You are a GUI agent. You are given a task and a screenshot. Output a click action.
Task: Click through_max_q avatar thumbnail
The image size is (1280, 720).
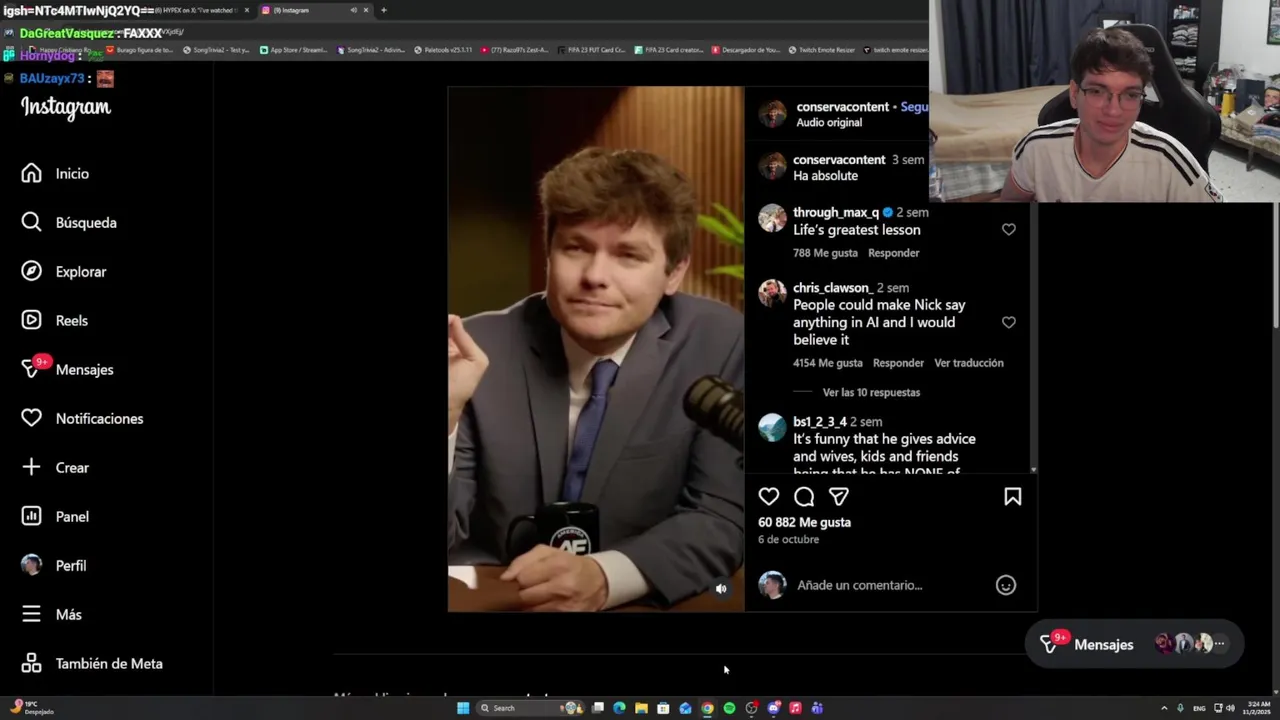(772, 218)
